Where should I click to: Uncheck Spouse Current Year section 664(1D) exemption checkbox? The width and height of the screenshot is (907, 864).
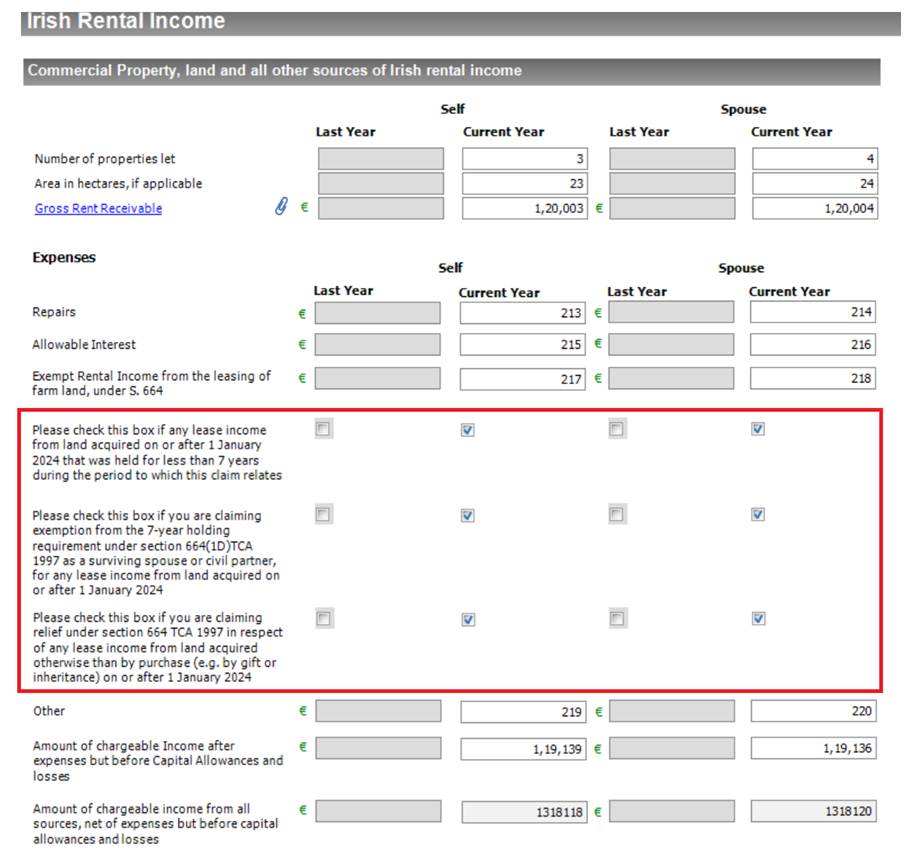pyautogui.click(x=758, y=514)
